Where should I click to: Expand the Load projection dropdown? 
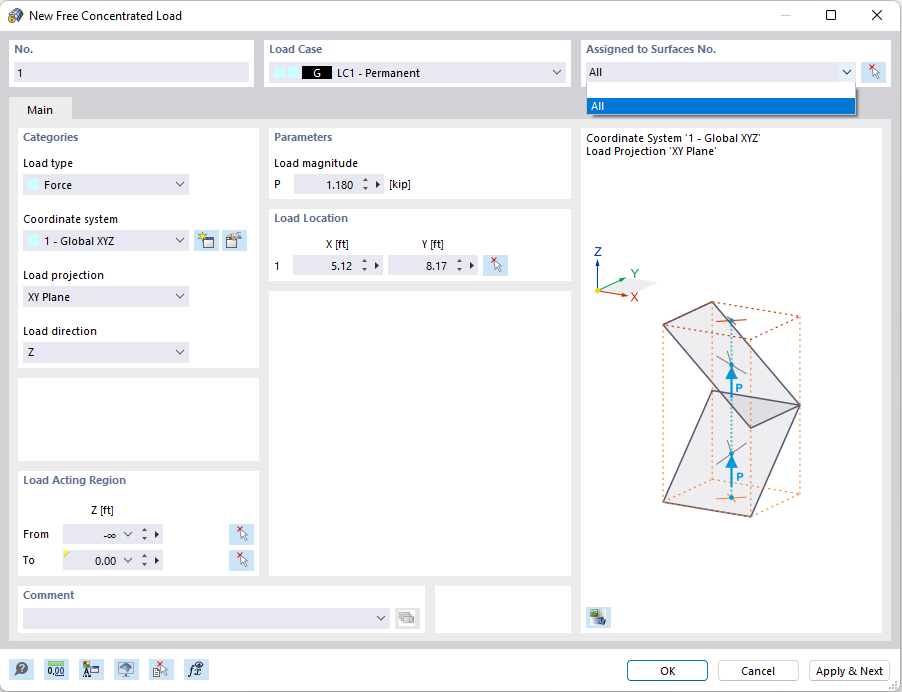coord(180,297)
